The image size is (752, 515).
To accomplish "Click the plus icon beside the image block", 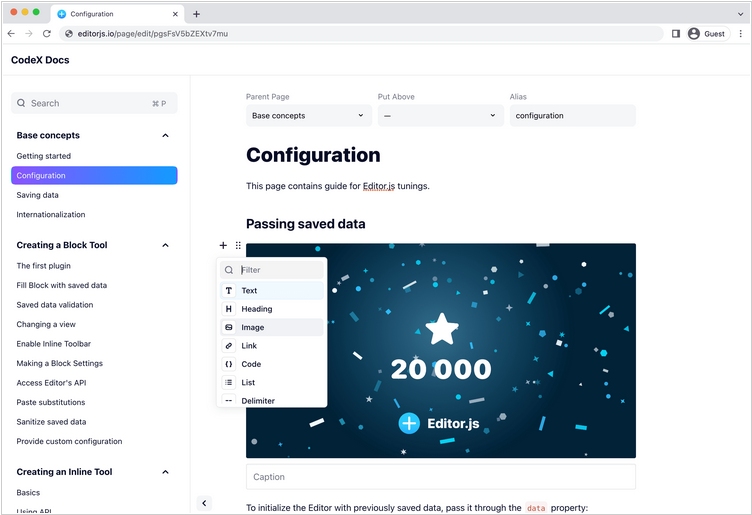I will click(223, 246).
